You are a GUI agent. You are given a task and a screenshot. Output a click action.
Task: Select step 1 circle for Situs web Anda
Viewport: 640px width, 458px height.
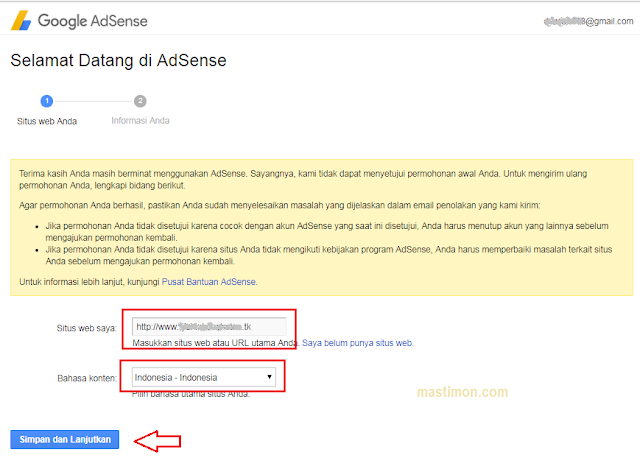point(47,101)
